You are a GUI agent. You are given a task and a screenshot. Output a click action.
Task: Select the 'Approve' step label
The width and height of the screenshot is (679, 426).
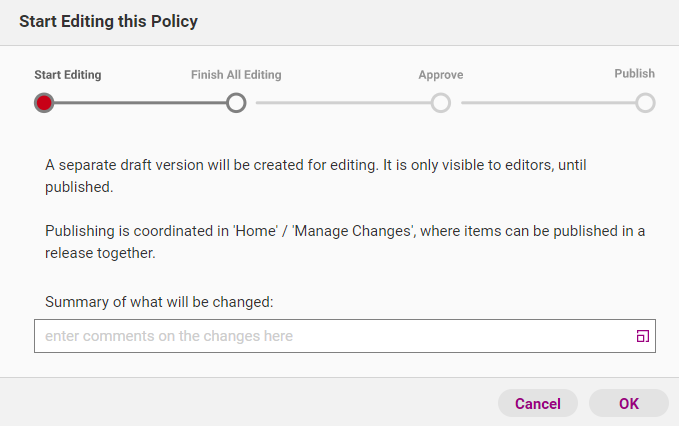pyautogui.click(x=441, y=75)
